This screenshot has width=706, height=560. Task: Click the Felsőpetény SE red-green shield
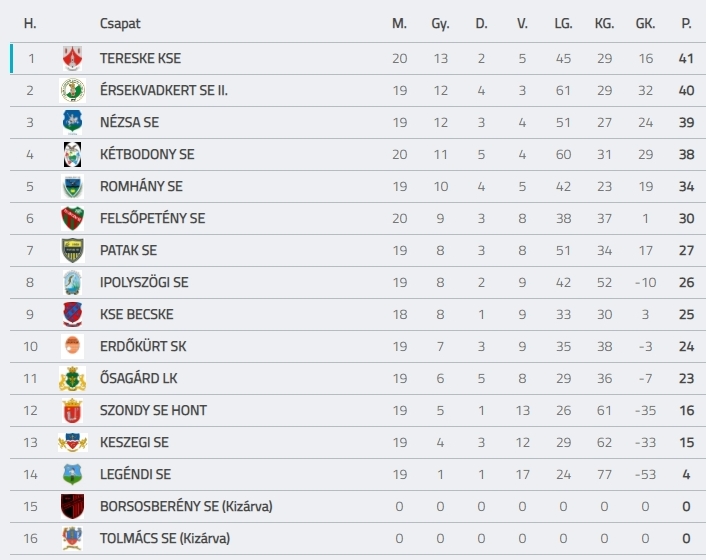72,218
